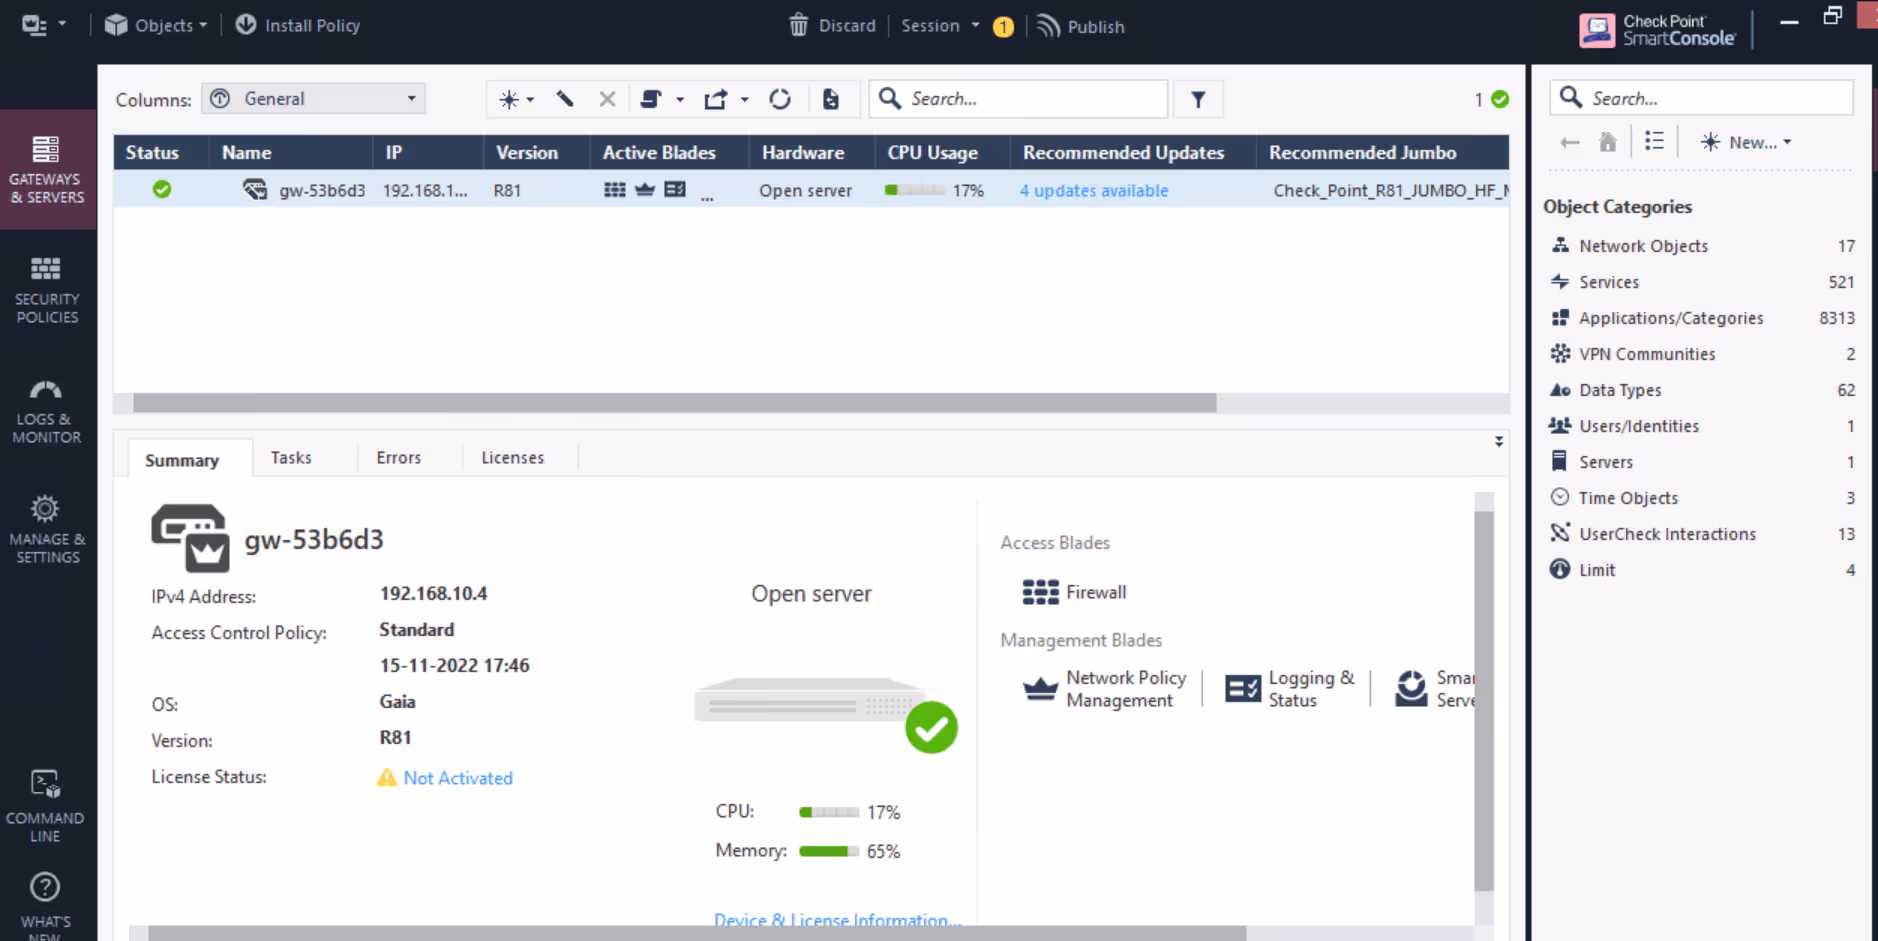Image resolution: width=1878 pixels, height=941 pixels.
Task: Click the gateway table horizontal scrollbar
Action: [x=675, y=403]
